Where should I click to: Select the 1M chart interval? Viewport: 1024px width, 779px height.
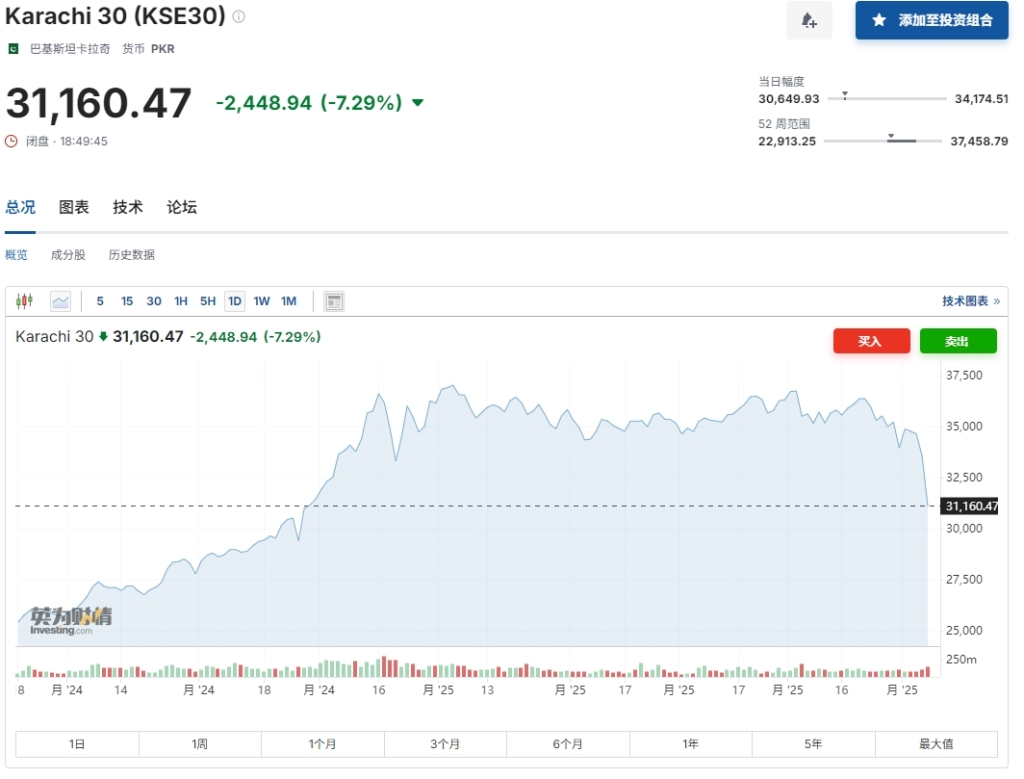click(289, 301)
